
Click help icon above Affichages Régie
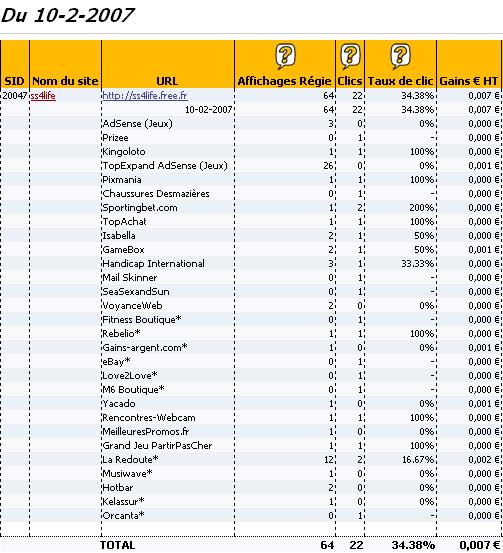285,56
